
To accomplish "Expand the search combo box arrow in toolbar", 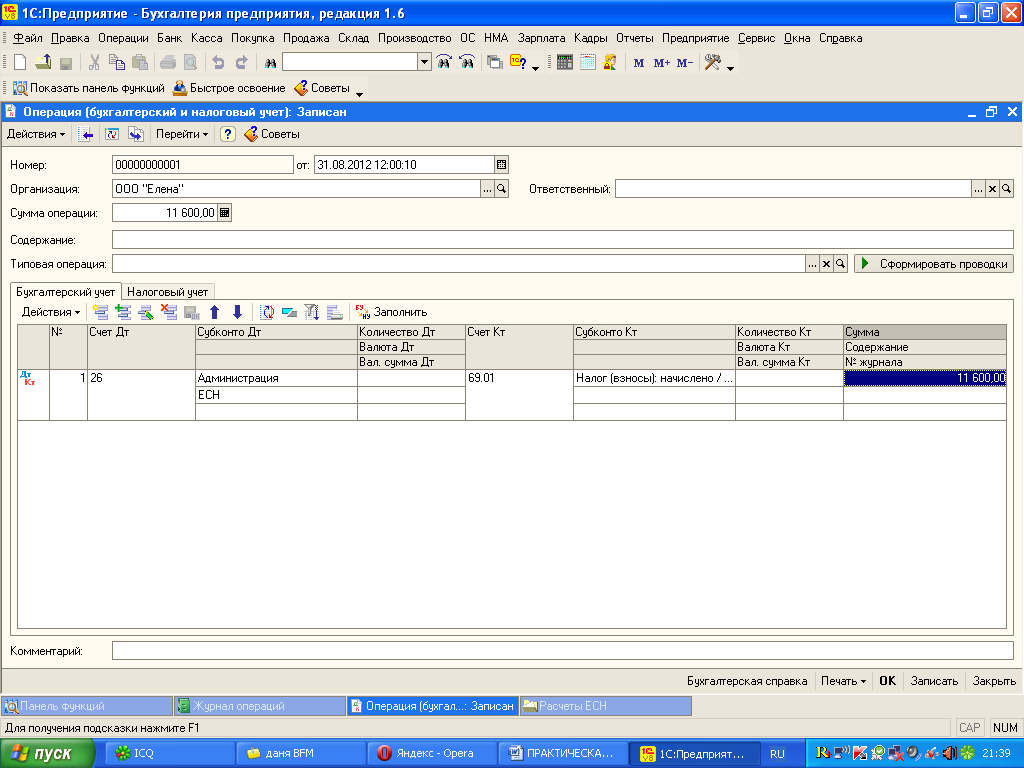I will click(x=424, y=62).
